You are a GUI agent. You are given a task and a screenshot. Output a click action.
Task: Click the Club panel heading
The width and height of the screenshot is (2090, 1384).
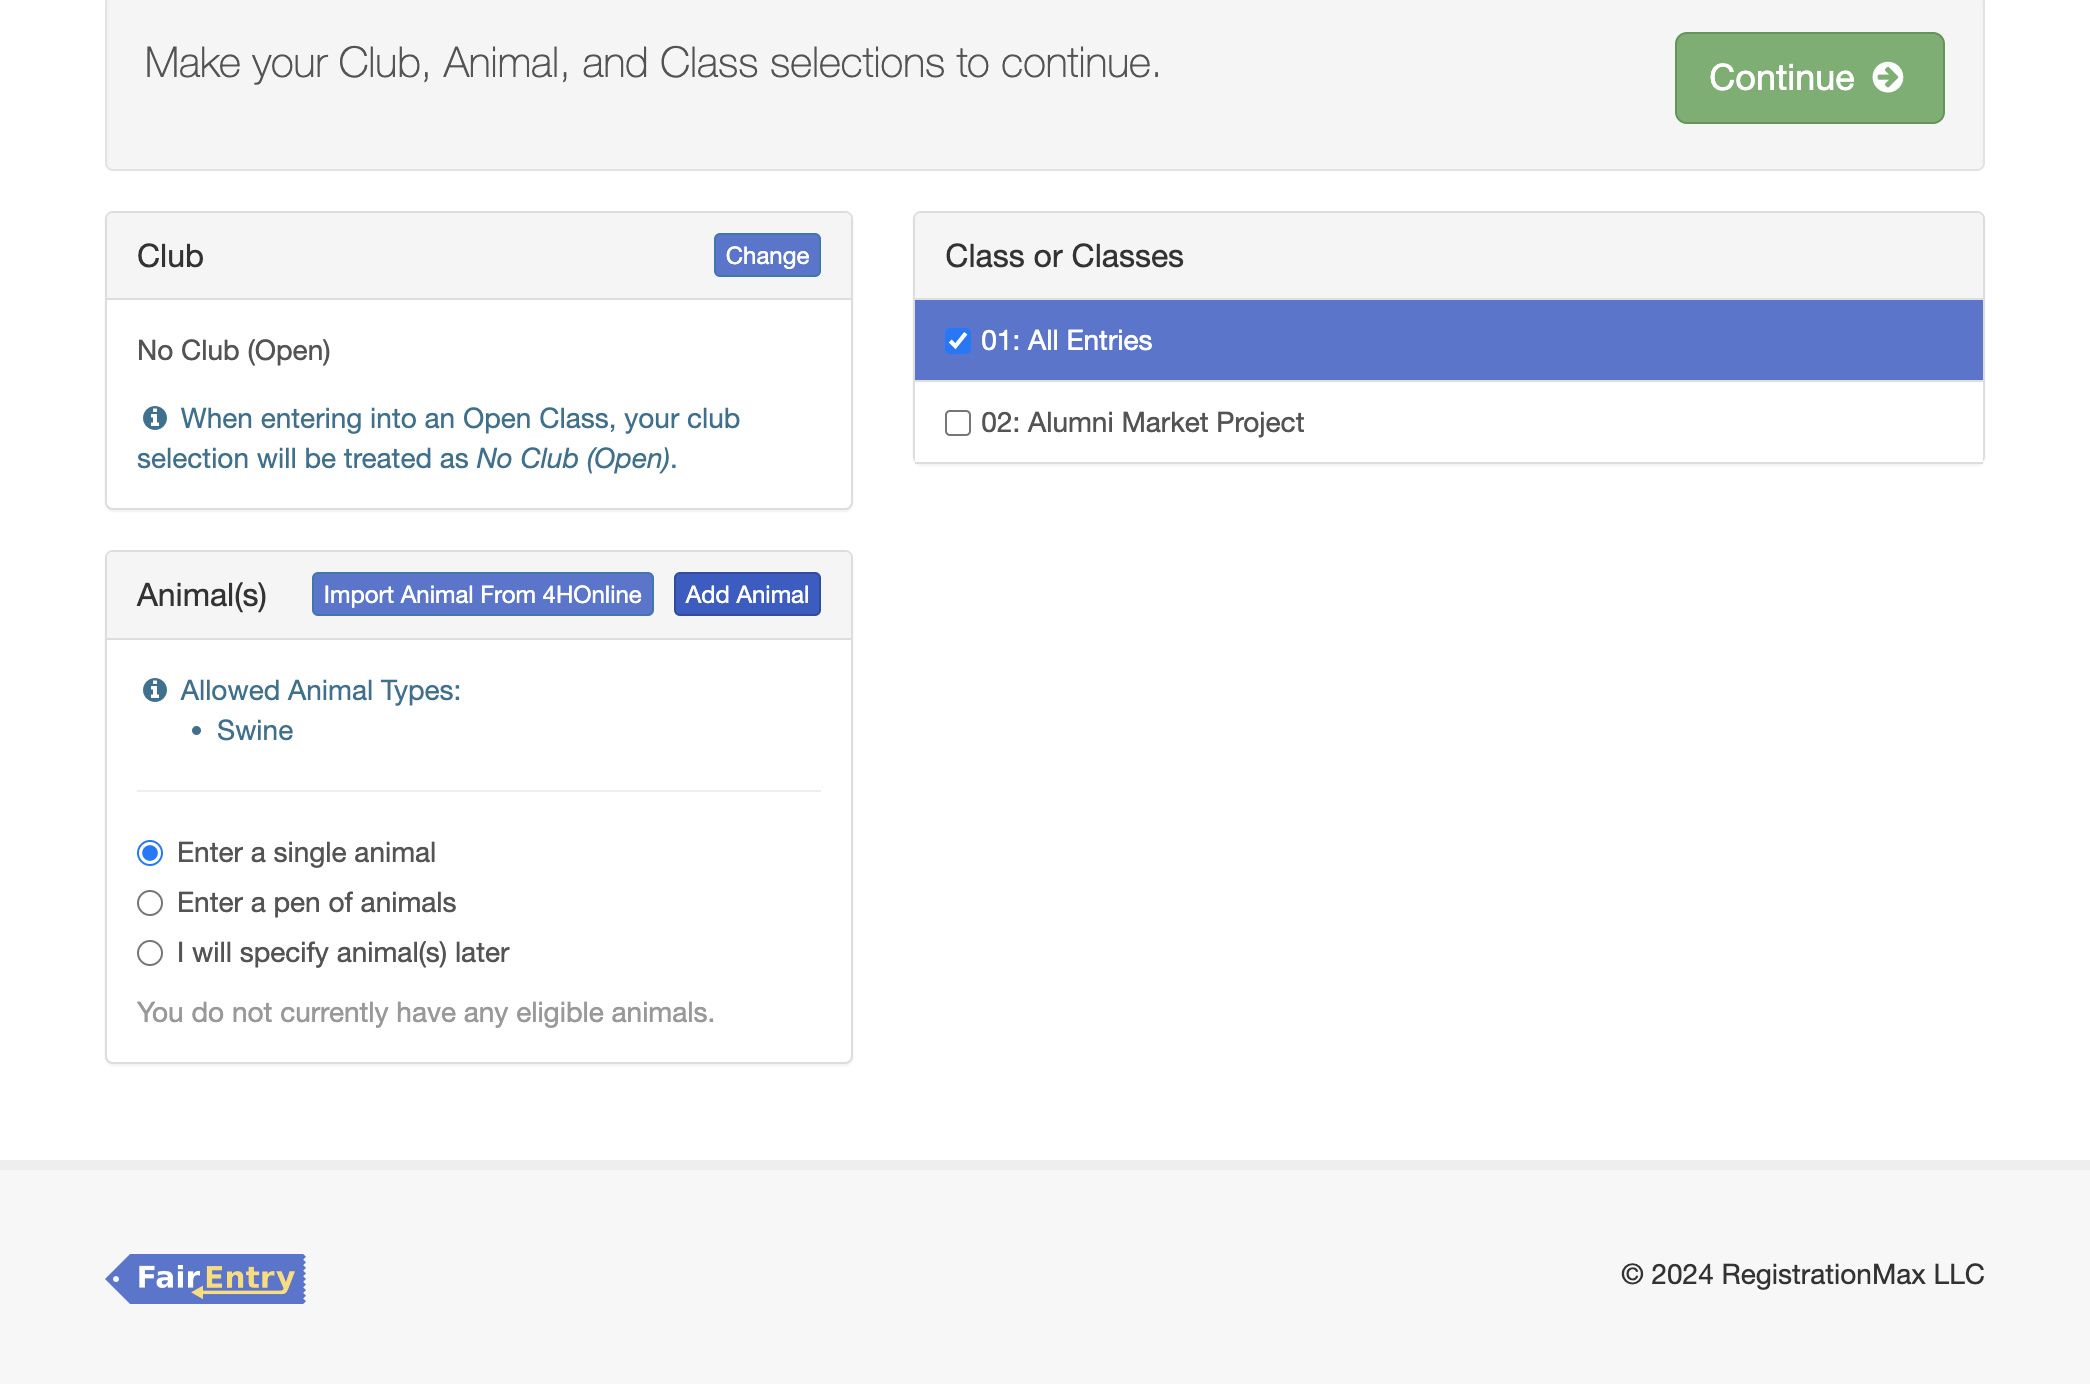[170, 256]
